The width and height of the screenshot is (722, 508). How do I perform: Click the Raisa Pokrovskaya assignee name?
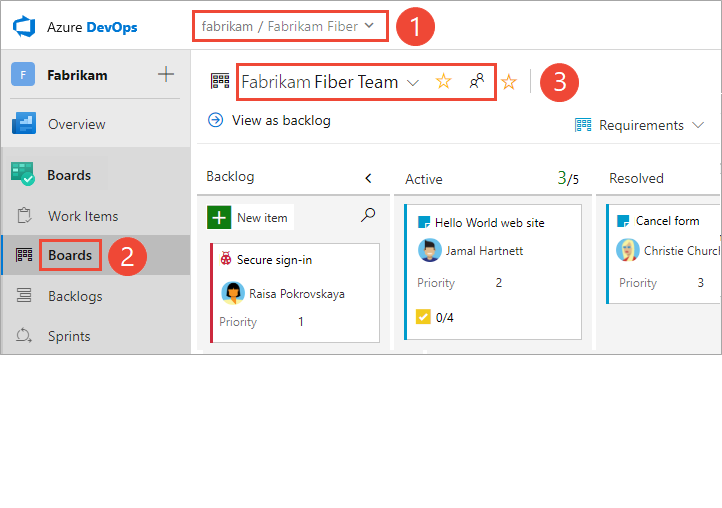(x=297, y=294)
